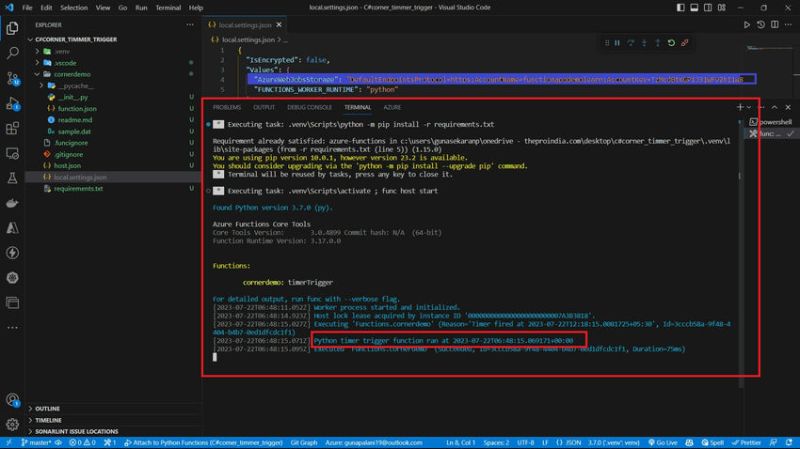Screen dimensions: 800x449
Task: Open the Selection menu
Action: point(74,8)
